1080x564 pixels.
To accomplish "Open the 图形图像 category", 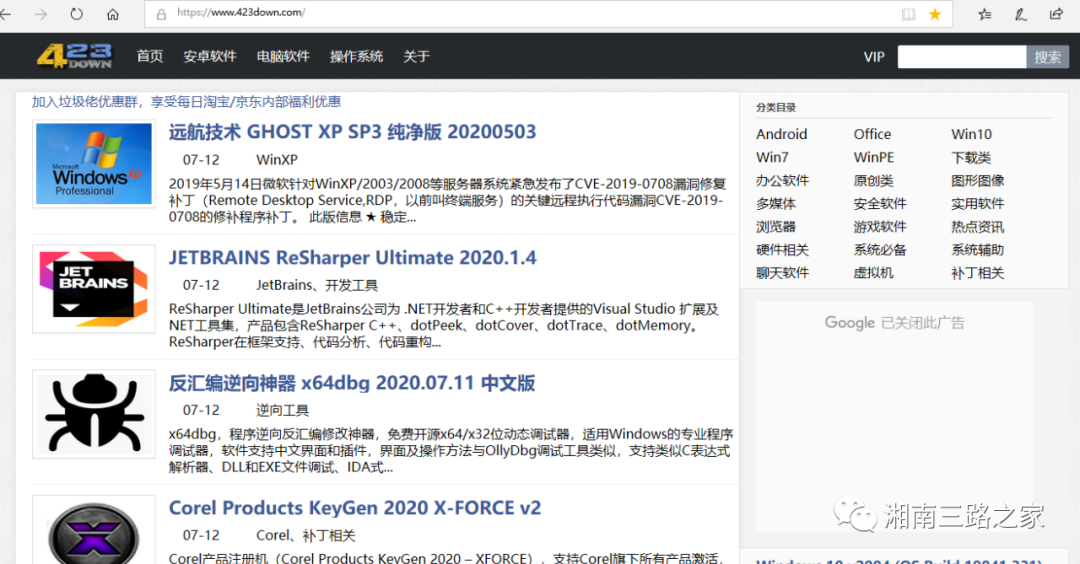I will pos(977,180).
